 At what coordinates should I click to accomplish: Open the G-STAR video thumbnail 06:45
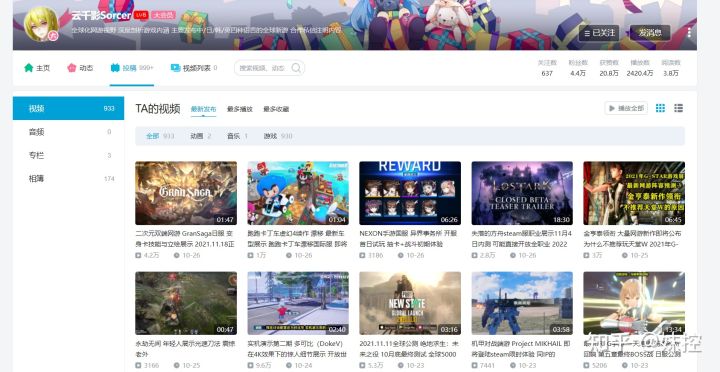click(x=634, y=193)
